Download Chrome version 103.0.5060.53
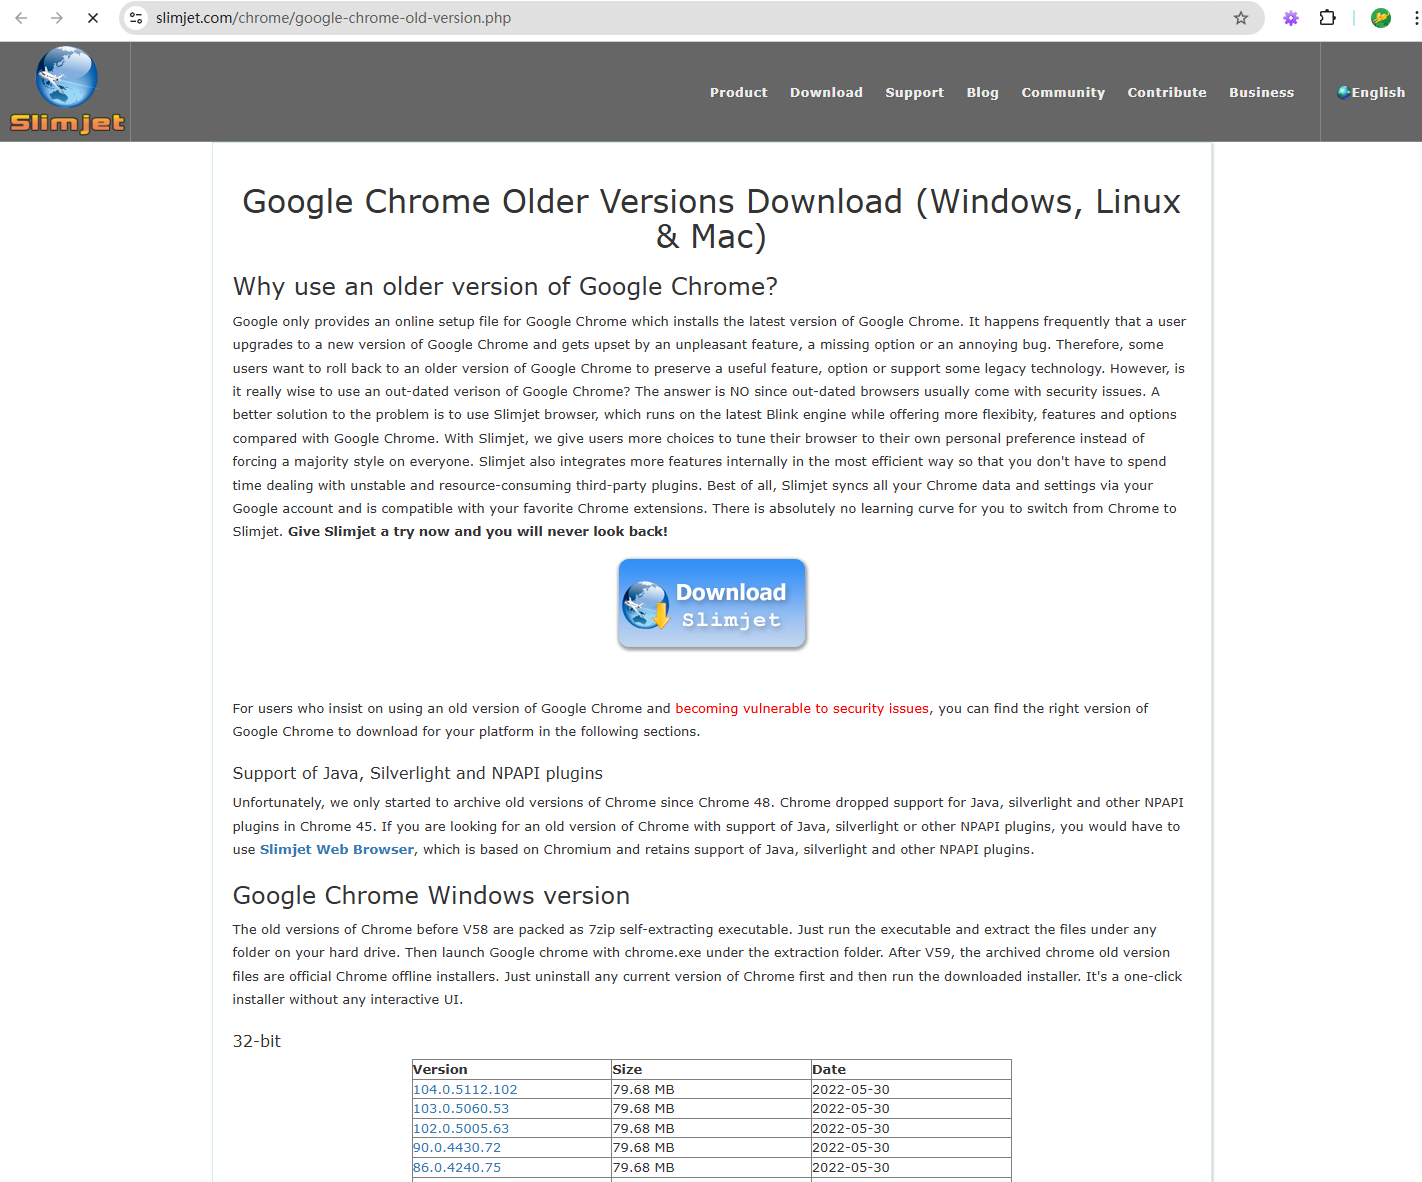1422x1182 pixels. pyautogui.click(x=461, y=1109)
